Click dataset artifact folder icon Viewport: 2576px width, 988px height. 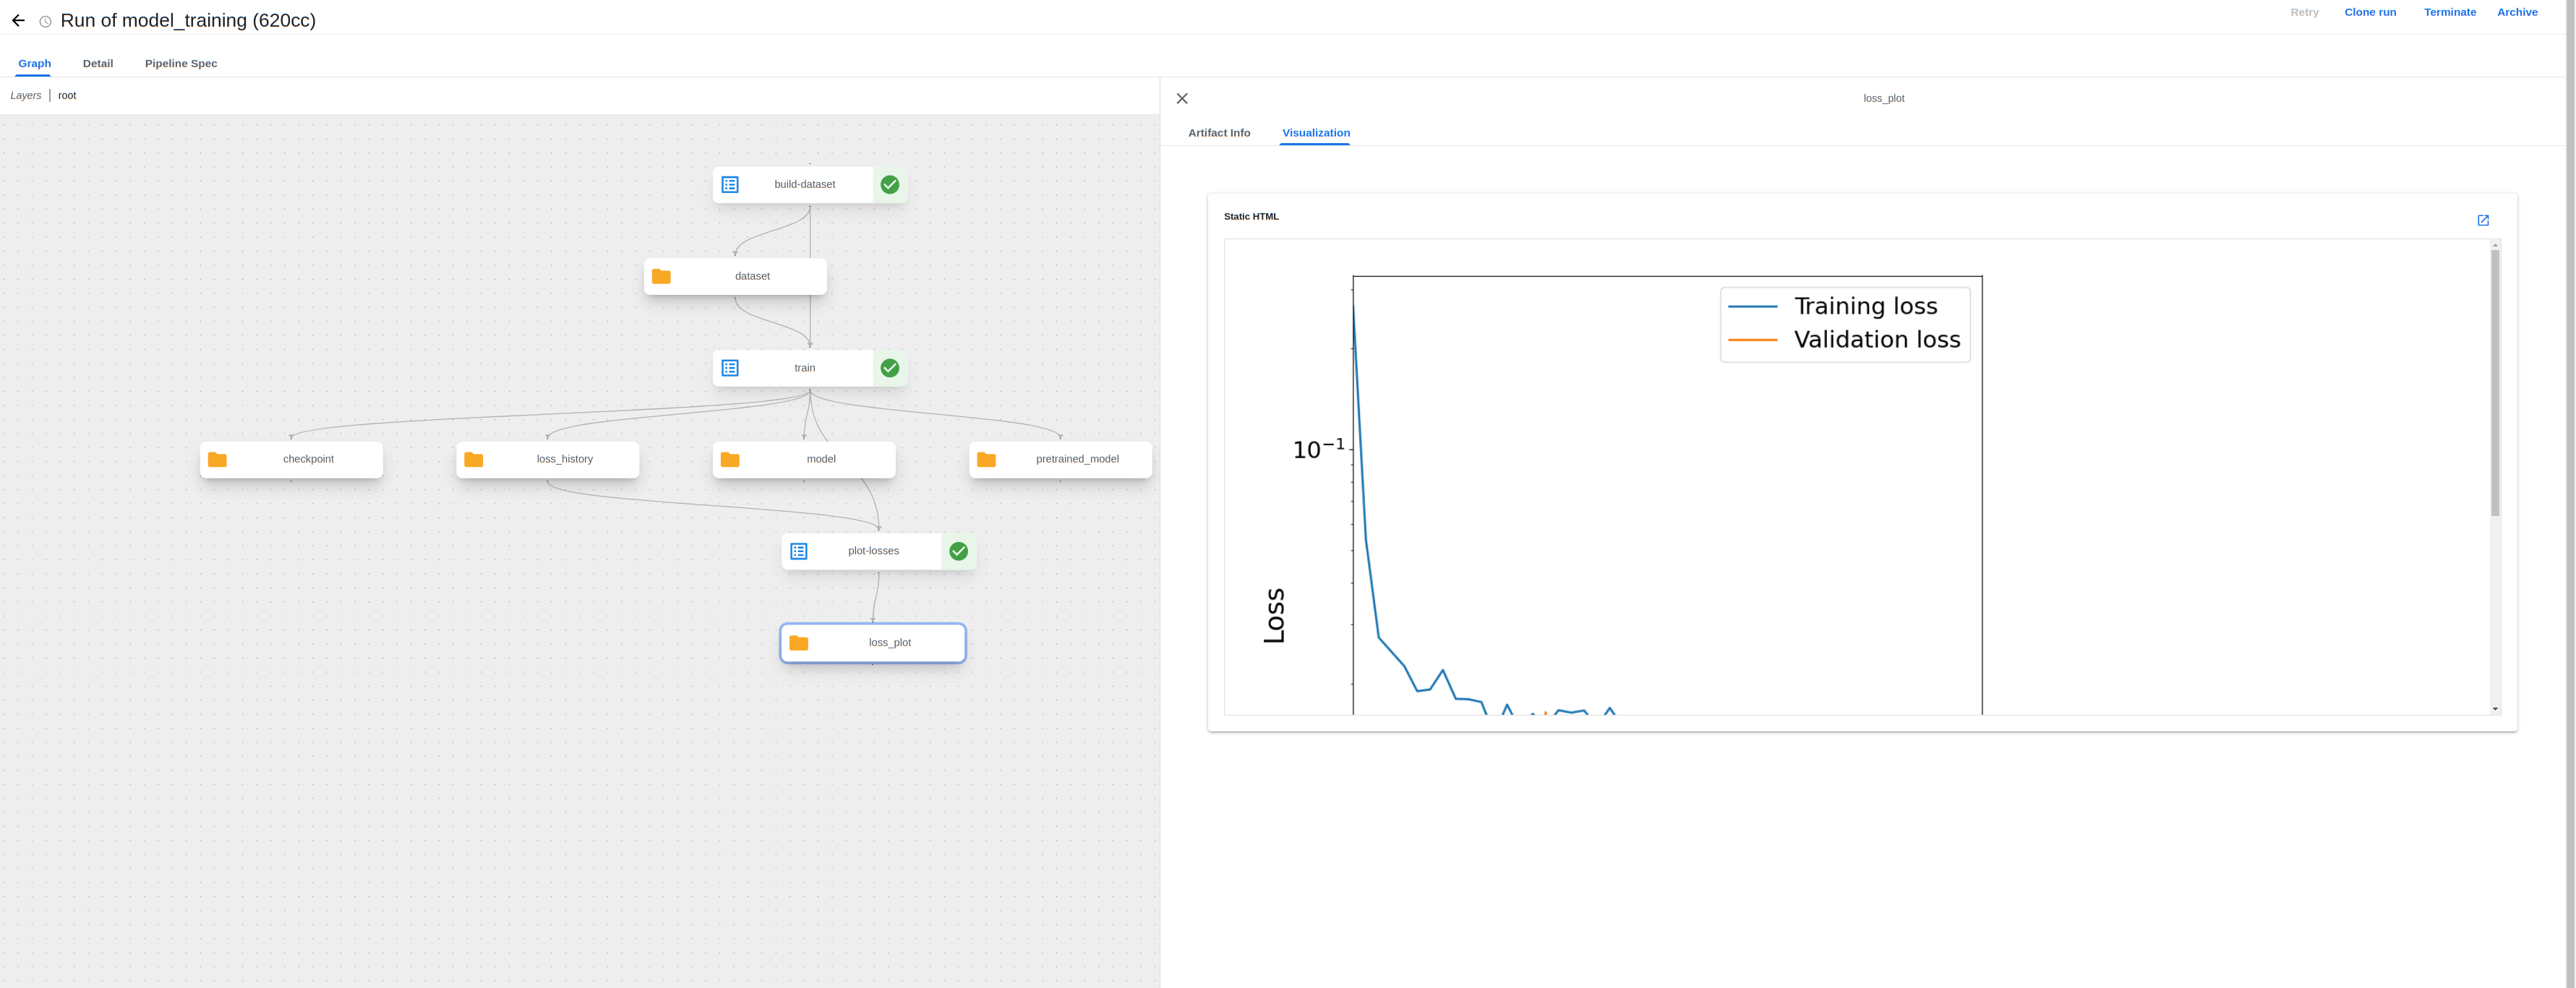tap(661, 276)
